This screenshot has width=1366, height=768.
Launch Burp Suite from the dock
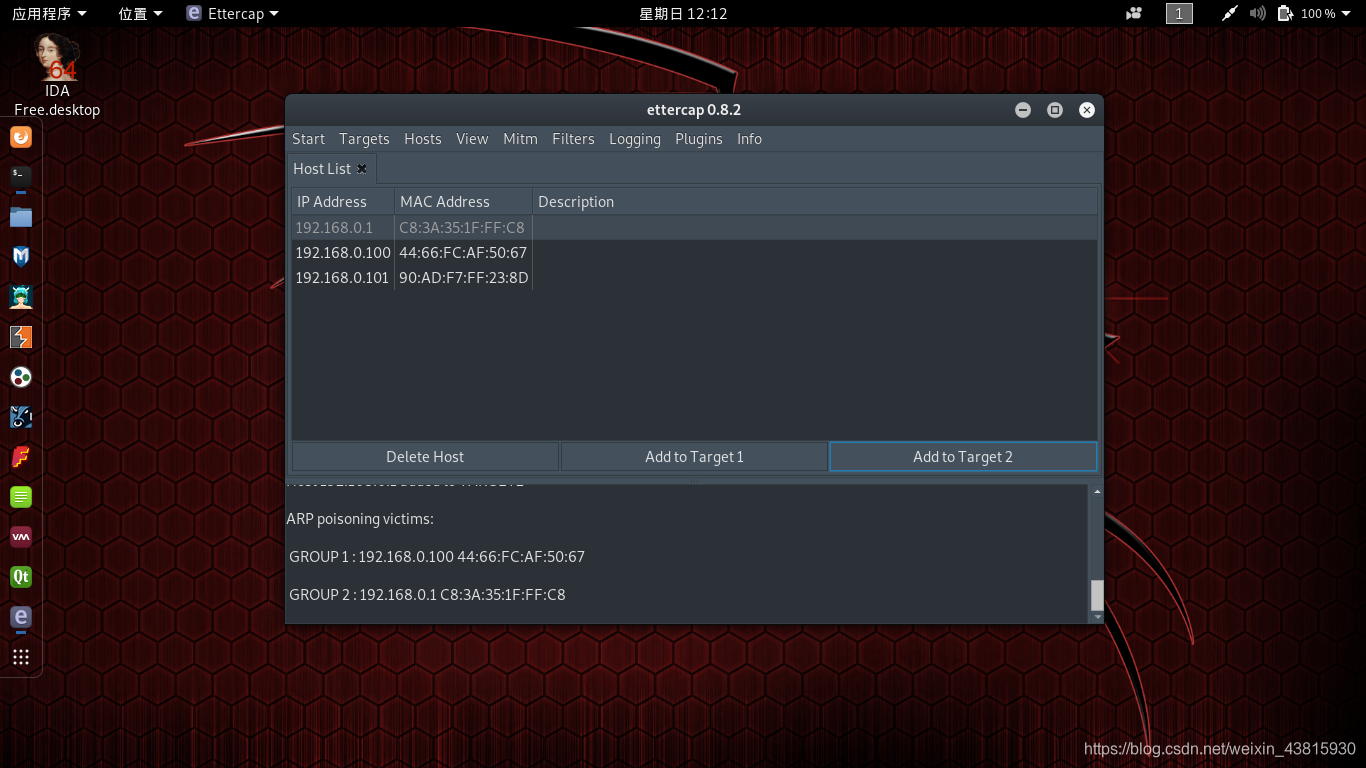coord(21,337)
